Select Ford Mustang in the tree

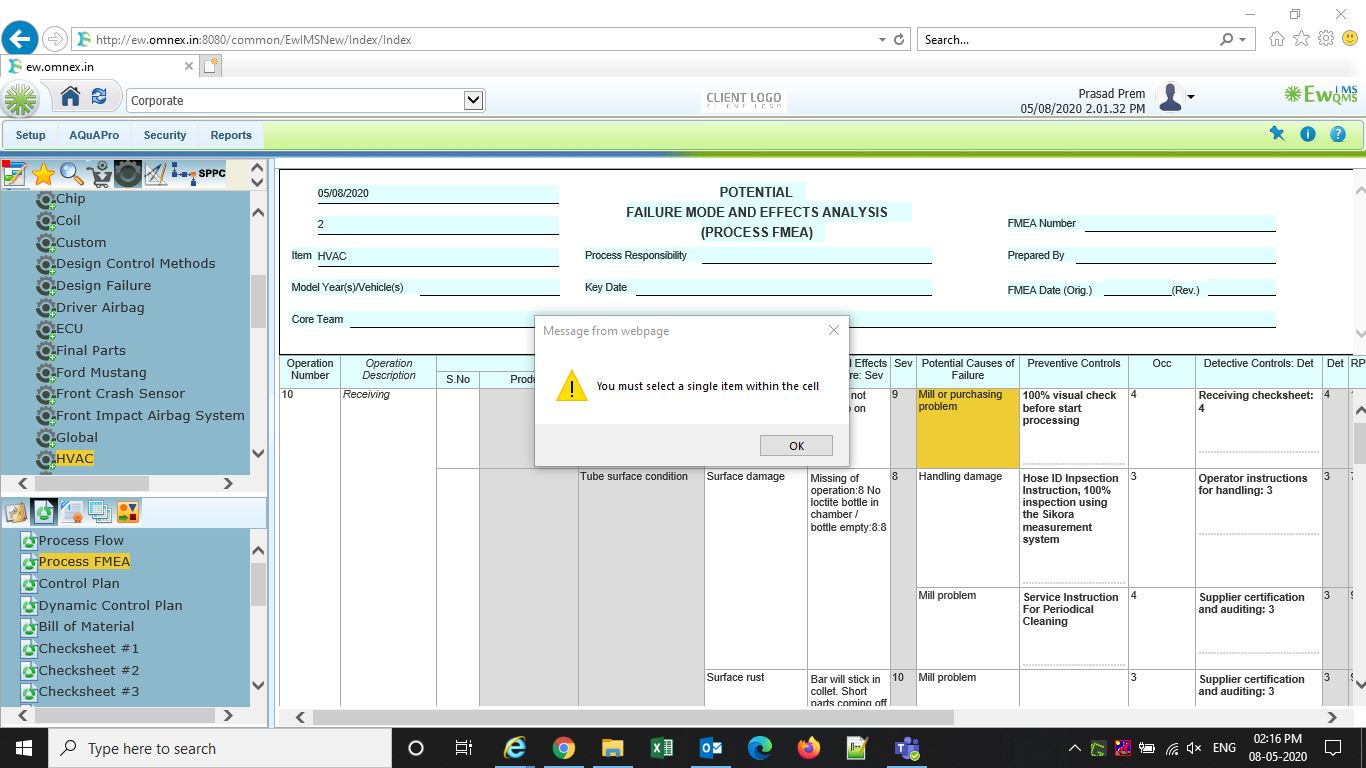coord(101,372)
